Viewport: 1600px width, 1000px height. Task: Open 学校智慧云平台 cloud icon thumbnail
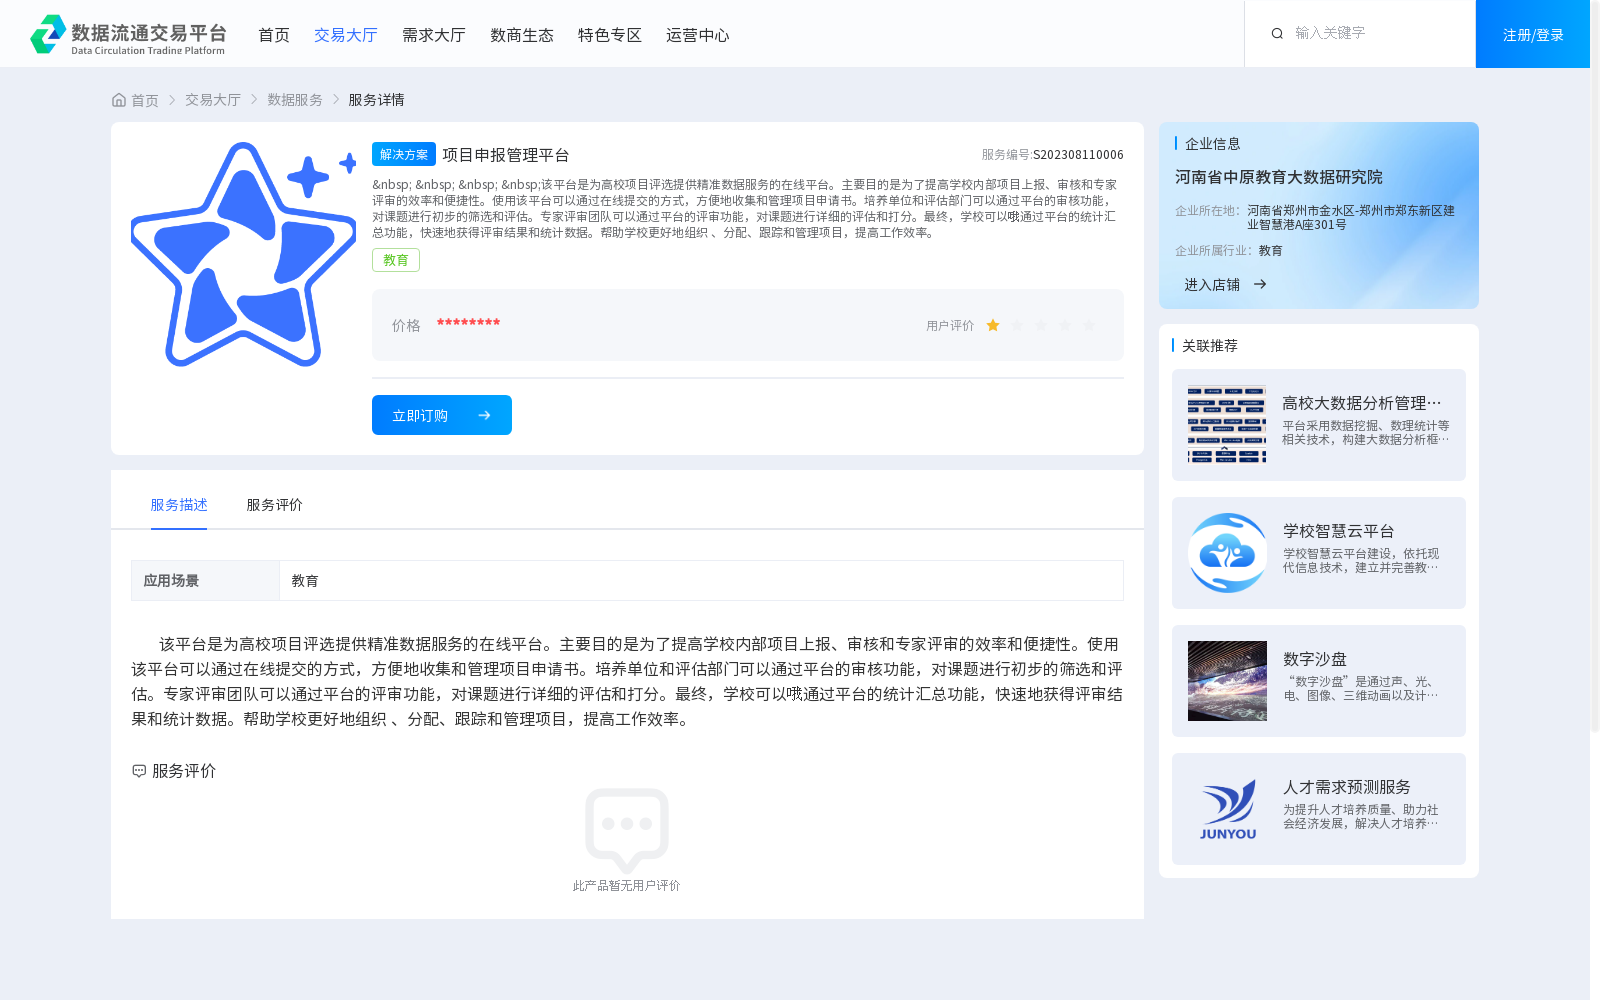pos(1227,553)
